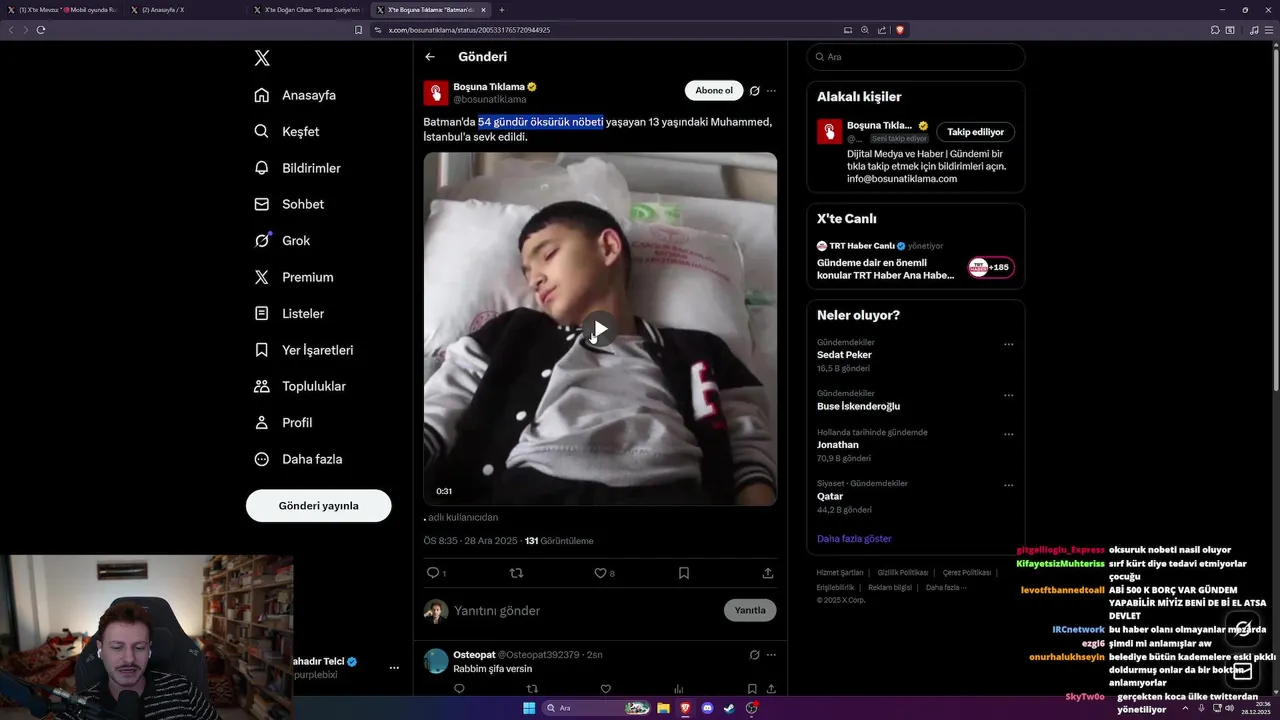Image resolution: width=1280 pixels, height=720 pixels.
Task: Like the post with the heart icon
Action: pos(600,573)
